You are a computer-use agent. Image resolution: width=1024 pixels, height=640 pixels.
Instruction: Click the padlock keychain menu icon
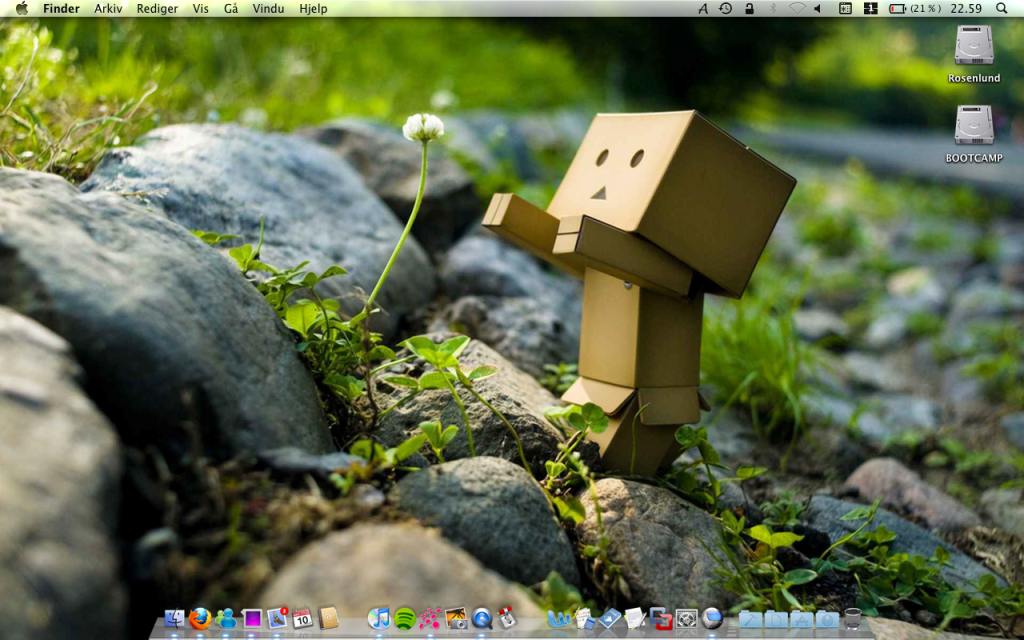(749, 8)
